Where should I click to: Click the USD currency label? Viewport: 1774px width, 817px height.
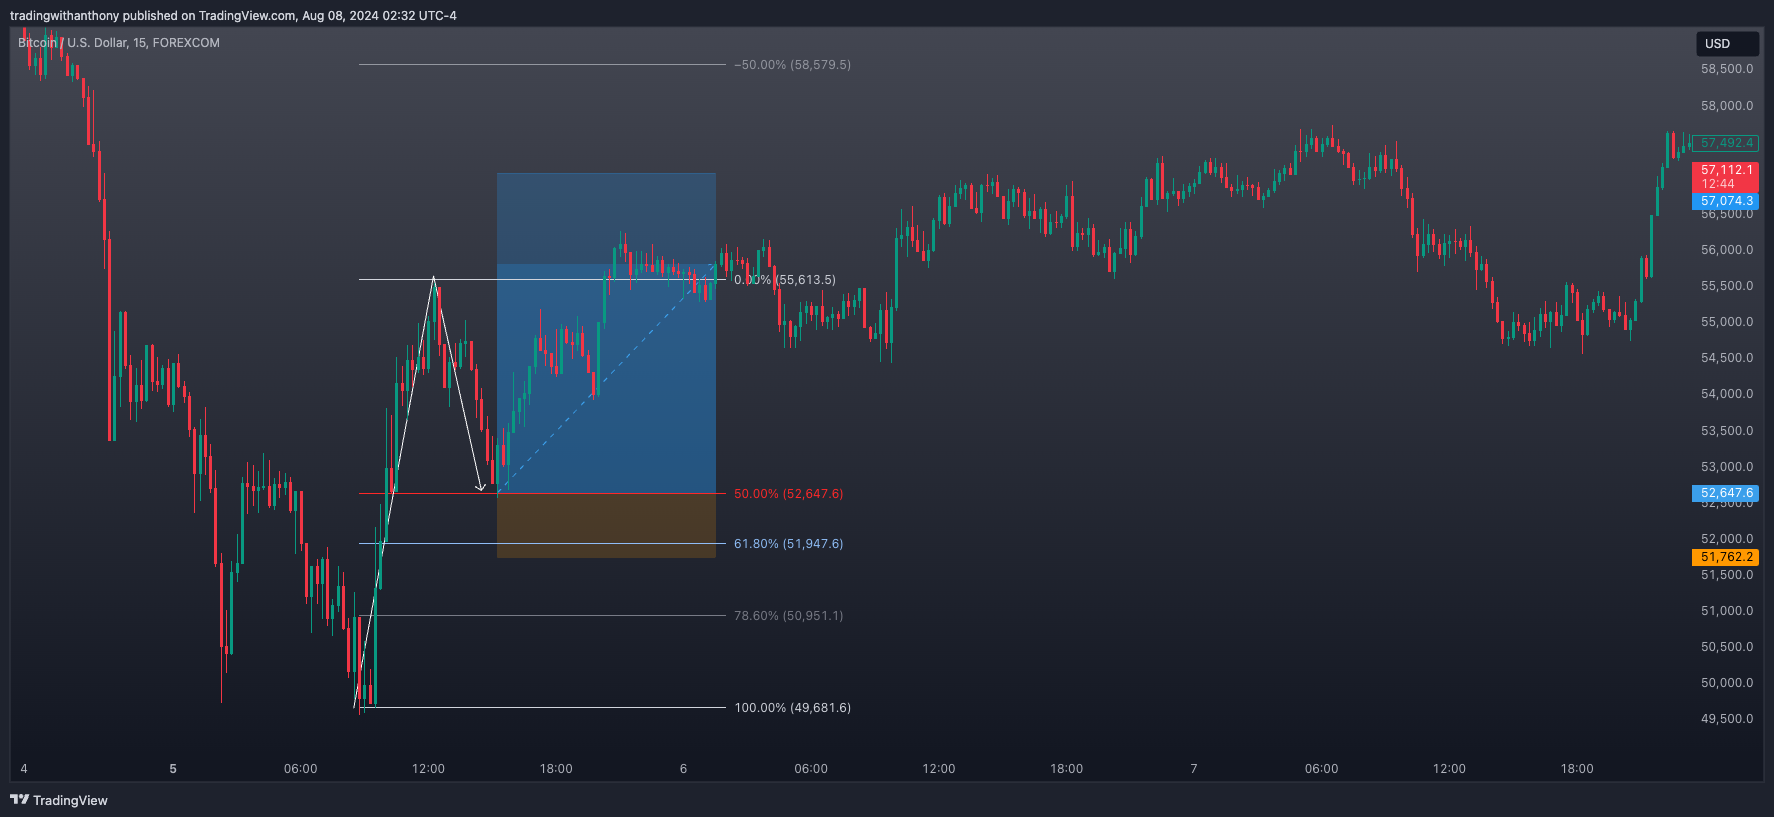[x=1727, y=44]
